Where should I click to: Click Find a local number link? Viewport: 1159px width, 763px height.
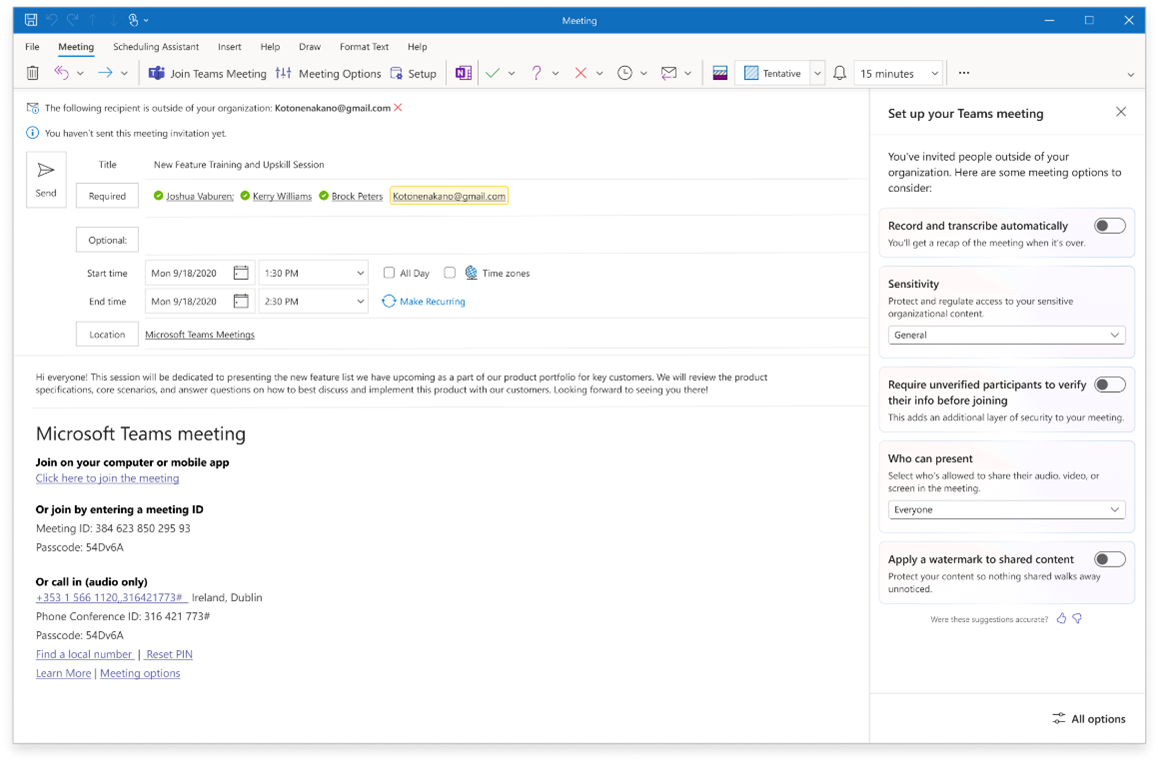coord(84,654)
